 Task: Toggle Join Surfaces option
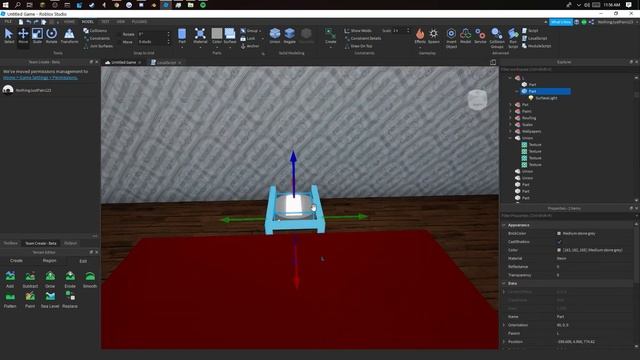tap(98, 46)
